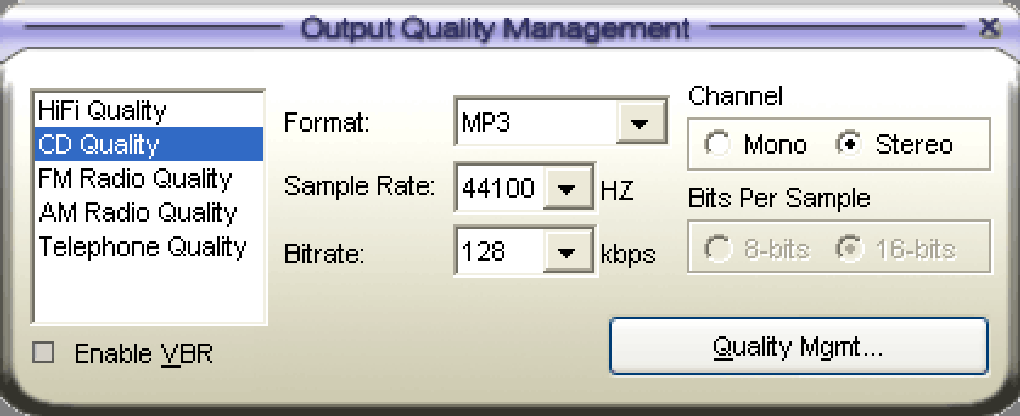Click the 44100 sample rate value
The height and width of the screenshot is (416, 1020).
pyautogui.click(x=500, y=188)
